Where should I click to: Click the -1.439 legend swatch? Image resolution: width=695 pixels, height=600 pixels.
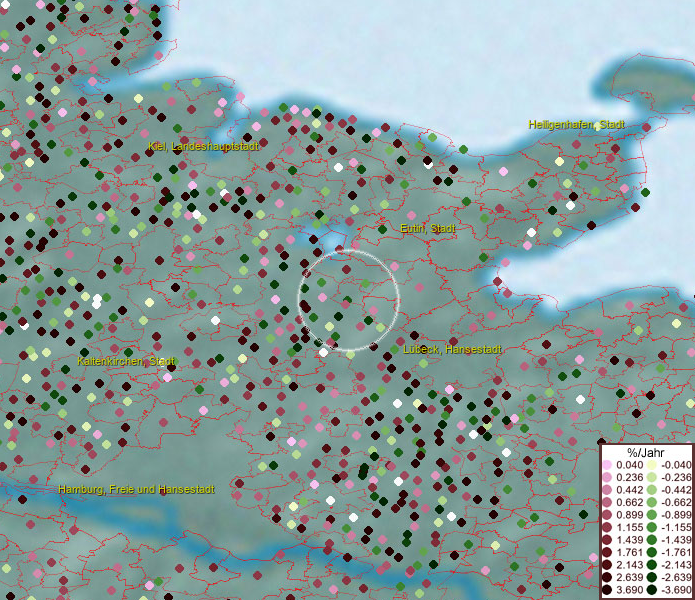(x=652, y=540)
